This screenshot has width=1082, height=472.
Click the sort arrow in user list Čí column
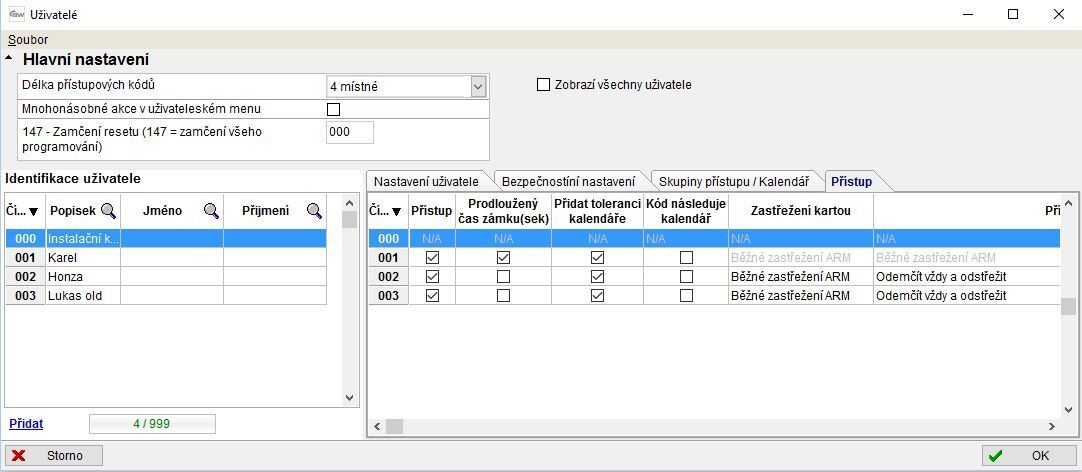33,211
